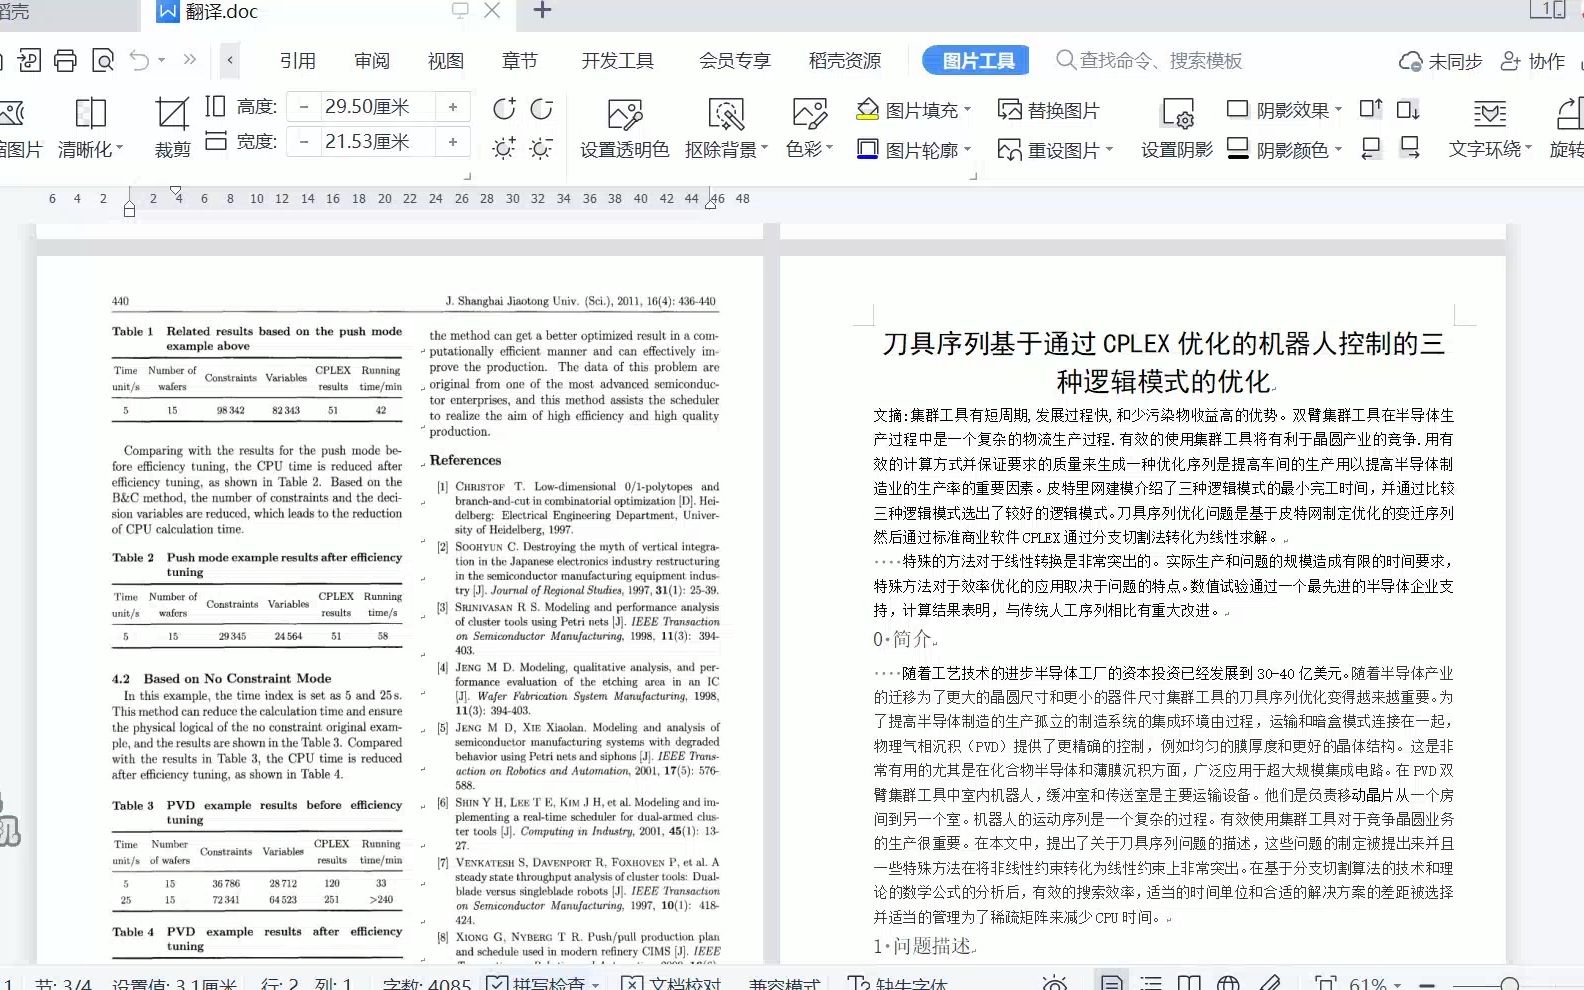Open print preview icon
The image size is (1584, 990).
[x=103, y=61]
